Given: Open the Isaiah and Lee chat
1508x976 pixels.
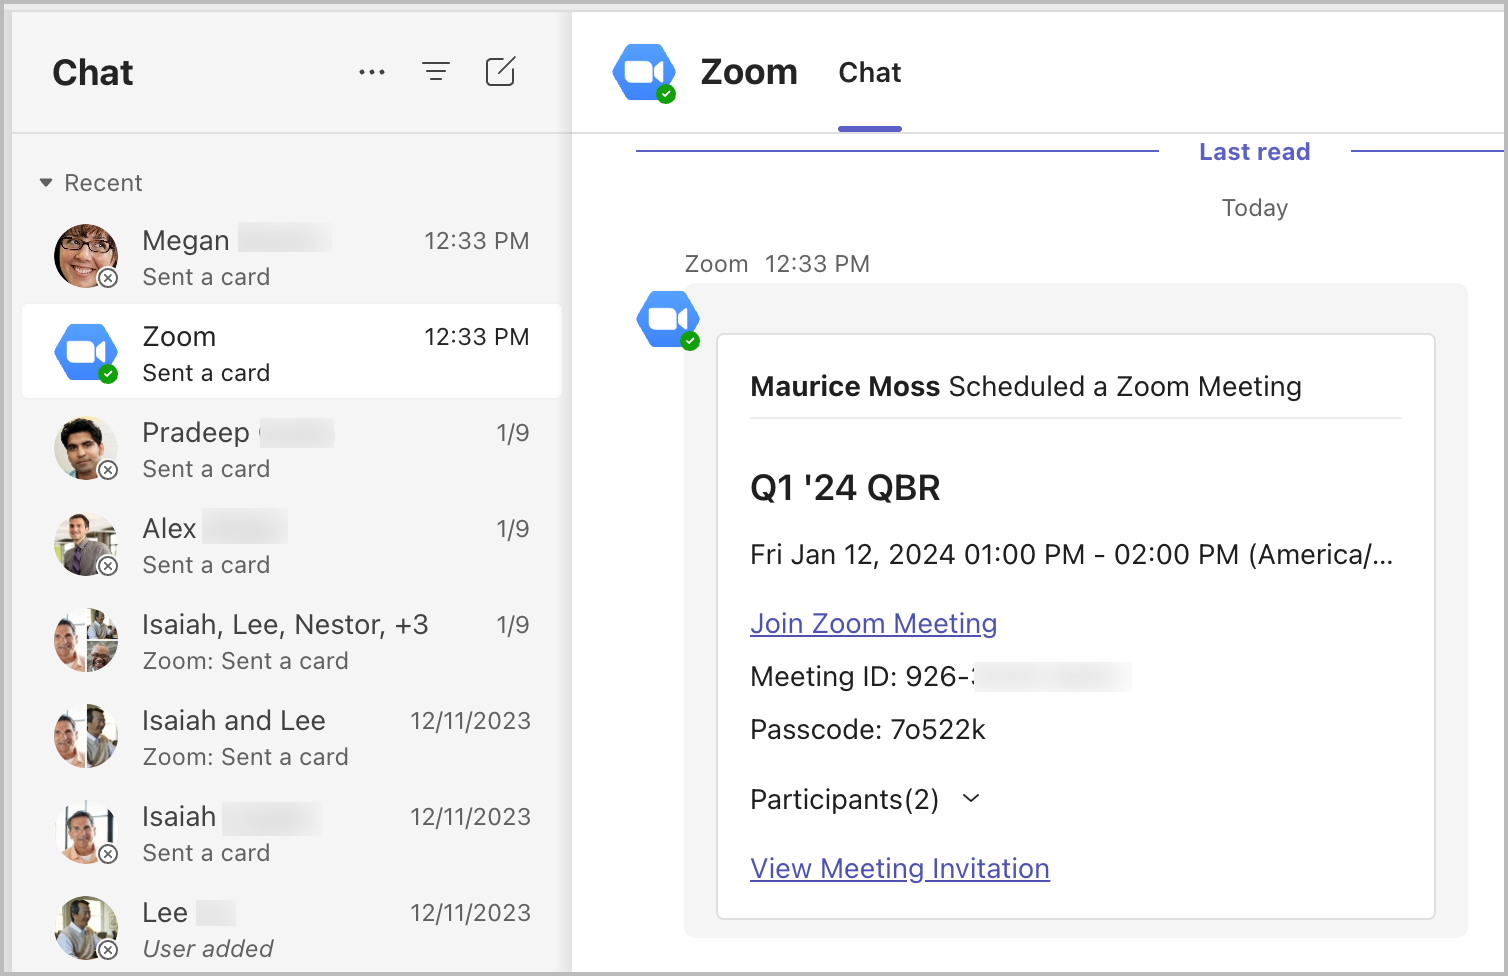Looking at the screenshot, I should pos(292,737).
